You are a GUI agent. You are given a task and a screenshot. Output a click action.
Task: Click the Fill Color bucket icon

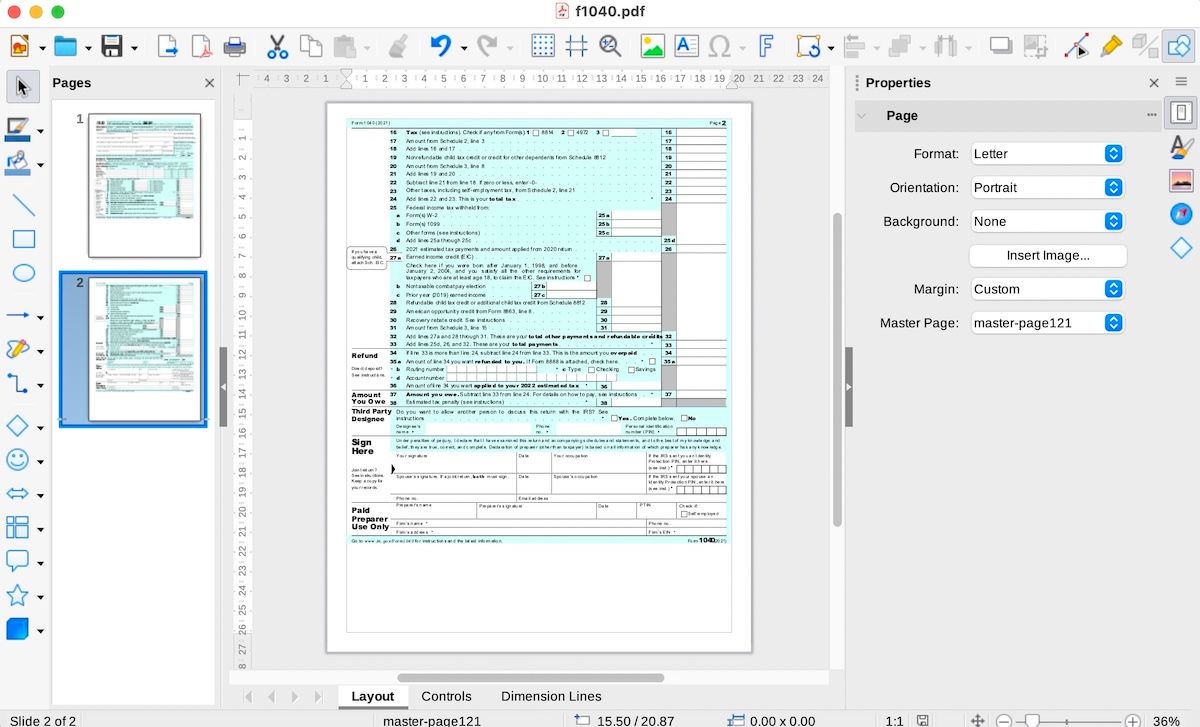tap(17, 162)
